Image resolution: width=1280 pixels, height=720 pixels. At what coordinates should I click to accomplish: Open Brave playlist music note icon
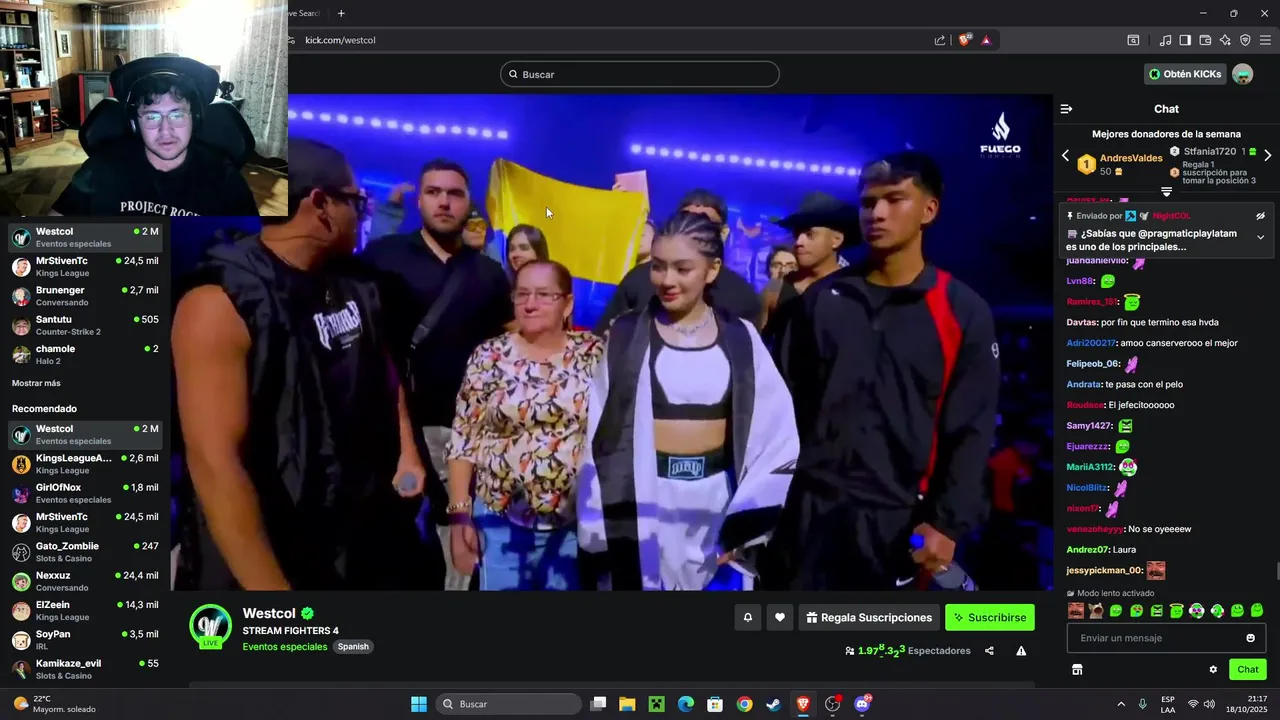click(1165, 40)
